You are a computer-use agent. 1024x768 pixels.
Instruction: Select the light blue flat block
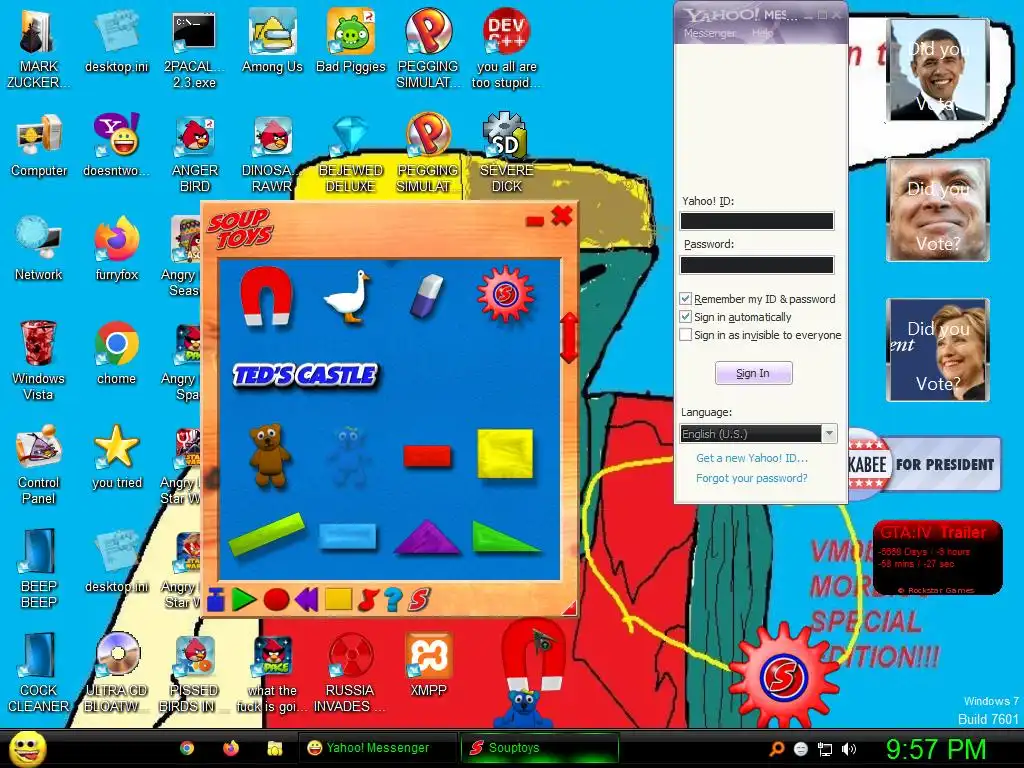click(347, 537)
